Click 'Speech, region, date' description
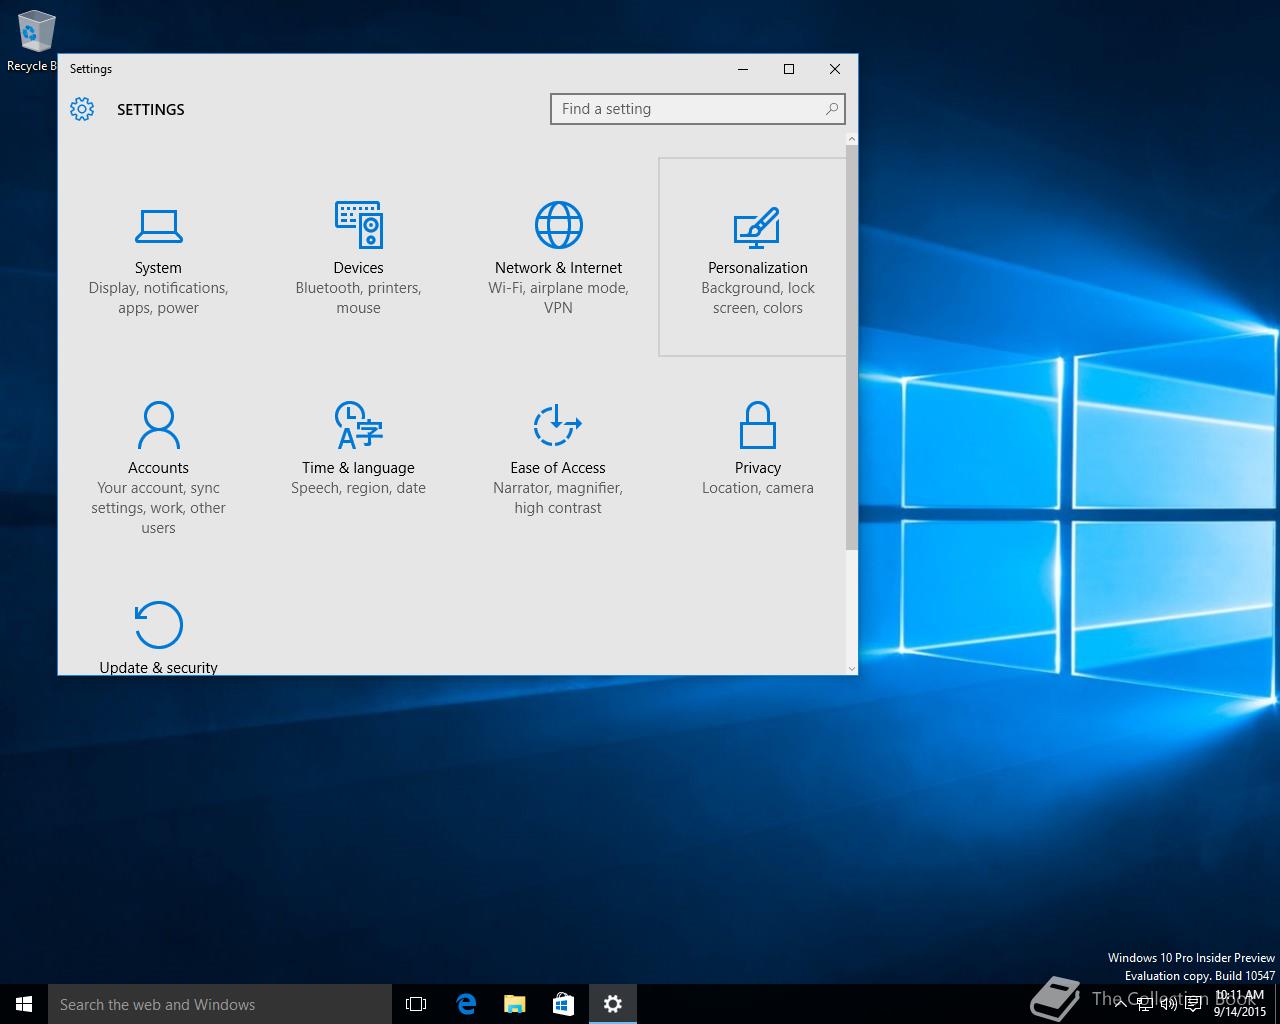Screen dimensions: 1280x1024 pos(358,488)
